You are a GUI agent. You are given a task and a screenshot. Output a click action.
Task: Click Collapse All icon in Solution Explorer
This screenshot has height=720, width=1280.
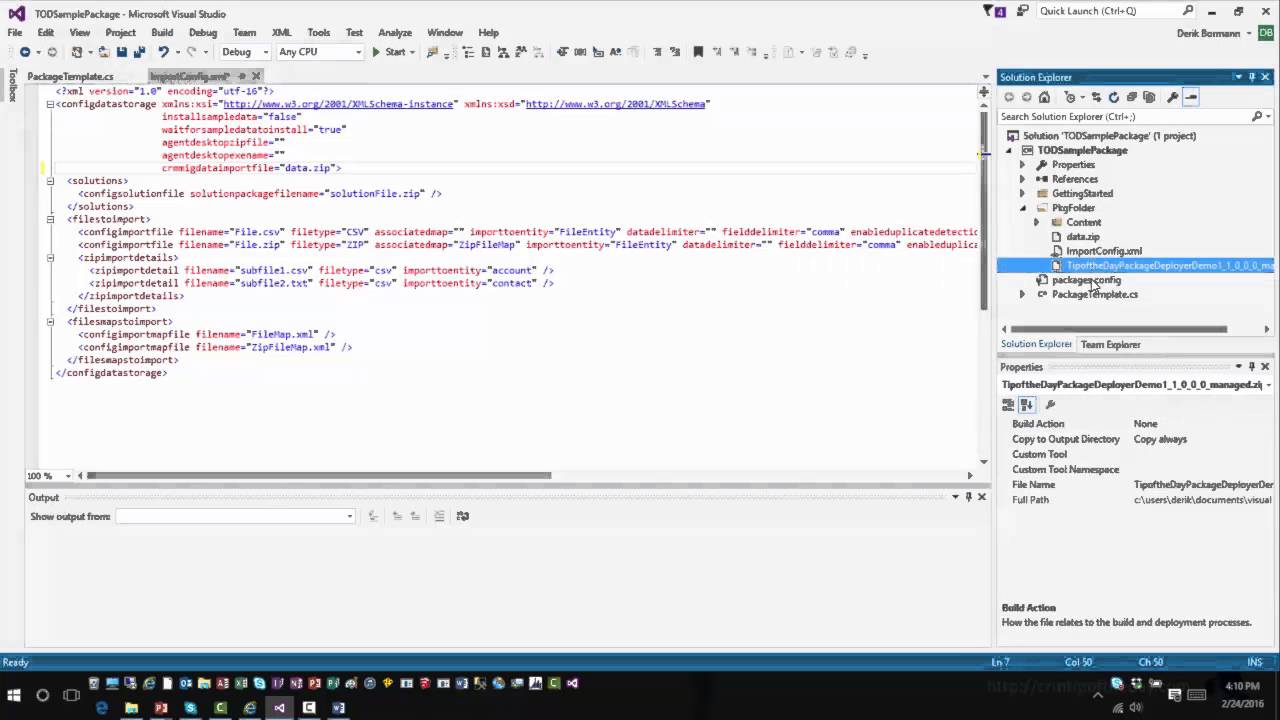[x=1132, y=97]
